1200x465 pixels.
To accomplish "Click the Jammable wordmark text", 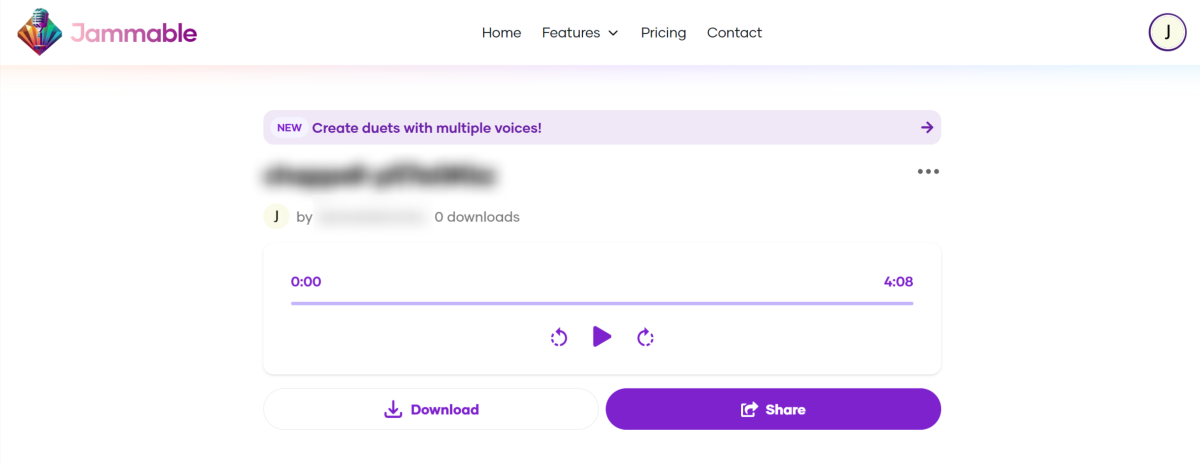I will (134, 33).
